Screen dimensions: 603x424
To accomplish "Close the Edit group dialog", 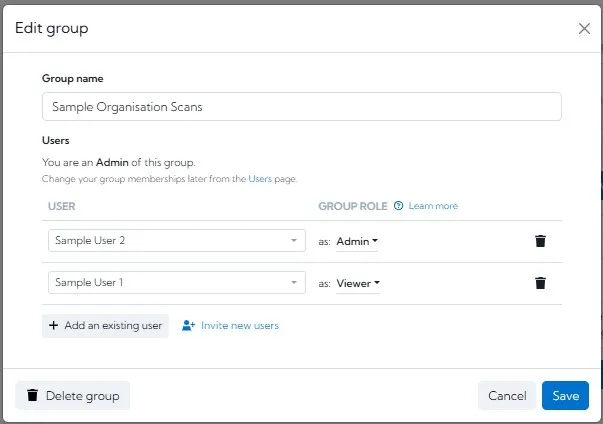I will [x=584, y=28].
